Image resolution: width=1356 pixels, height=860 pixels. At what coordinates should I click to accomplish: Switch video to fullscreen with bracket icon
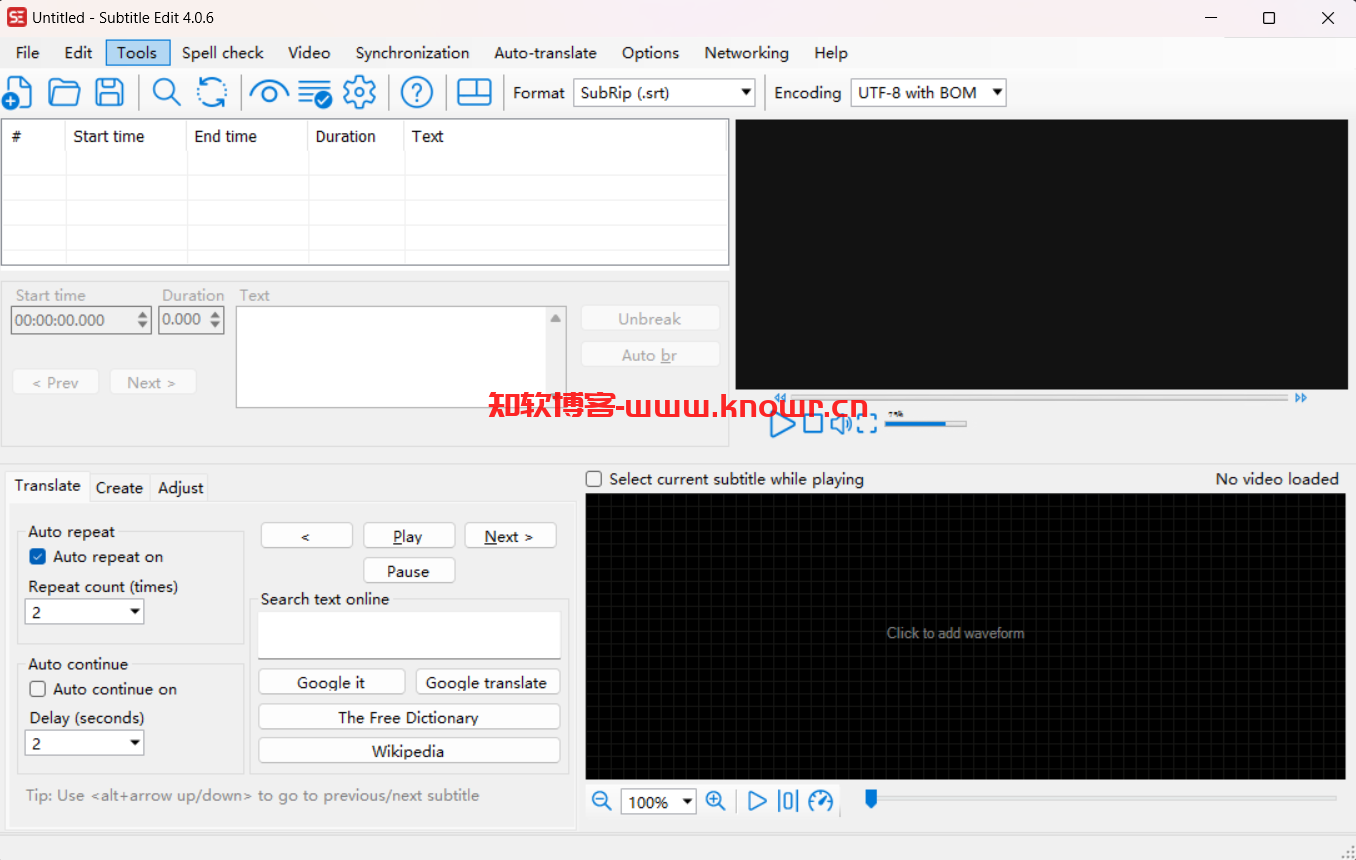867,423
